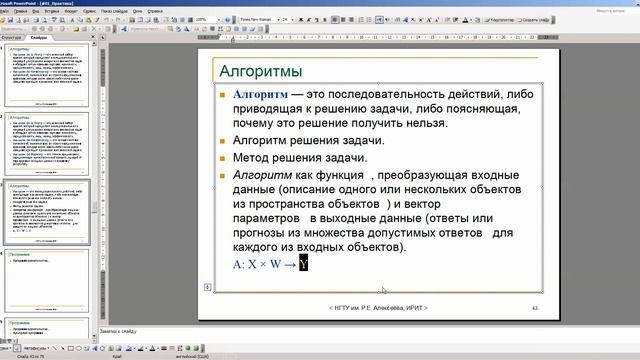Open the Справка menu
Image resolution: width=640 pixels, height=360 pixels.
155,11
